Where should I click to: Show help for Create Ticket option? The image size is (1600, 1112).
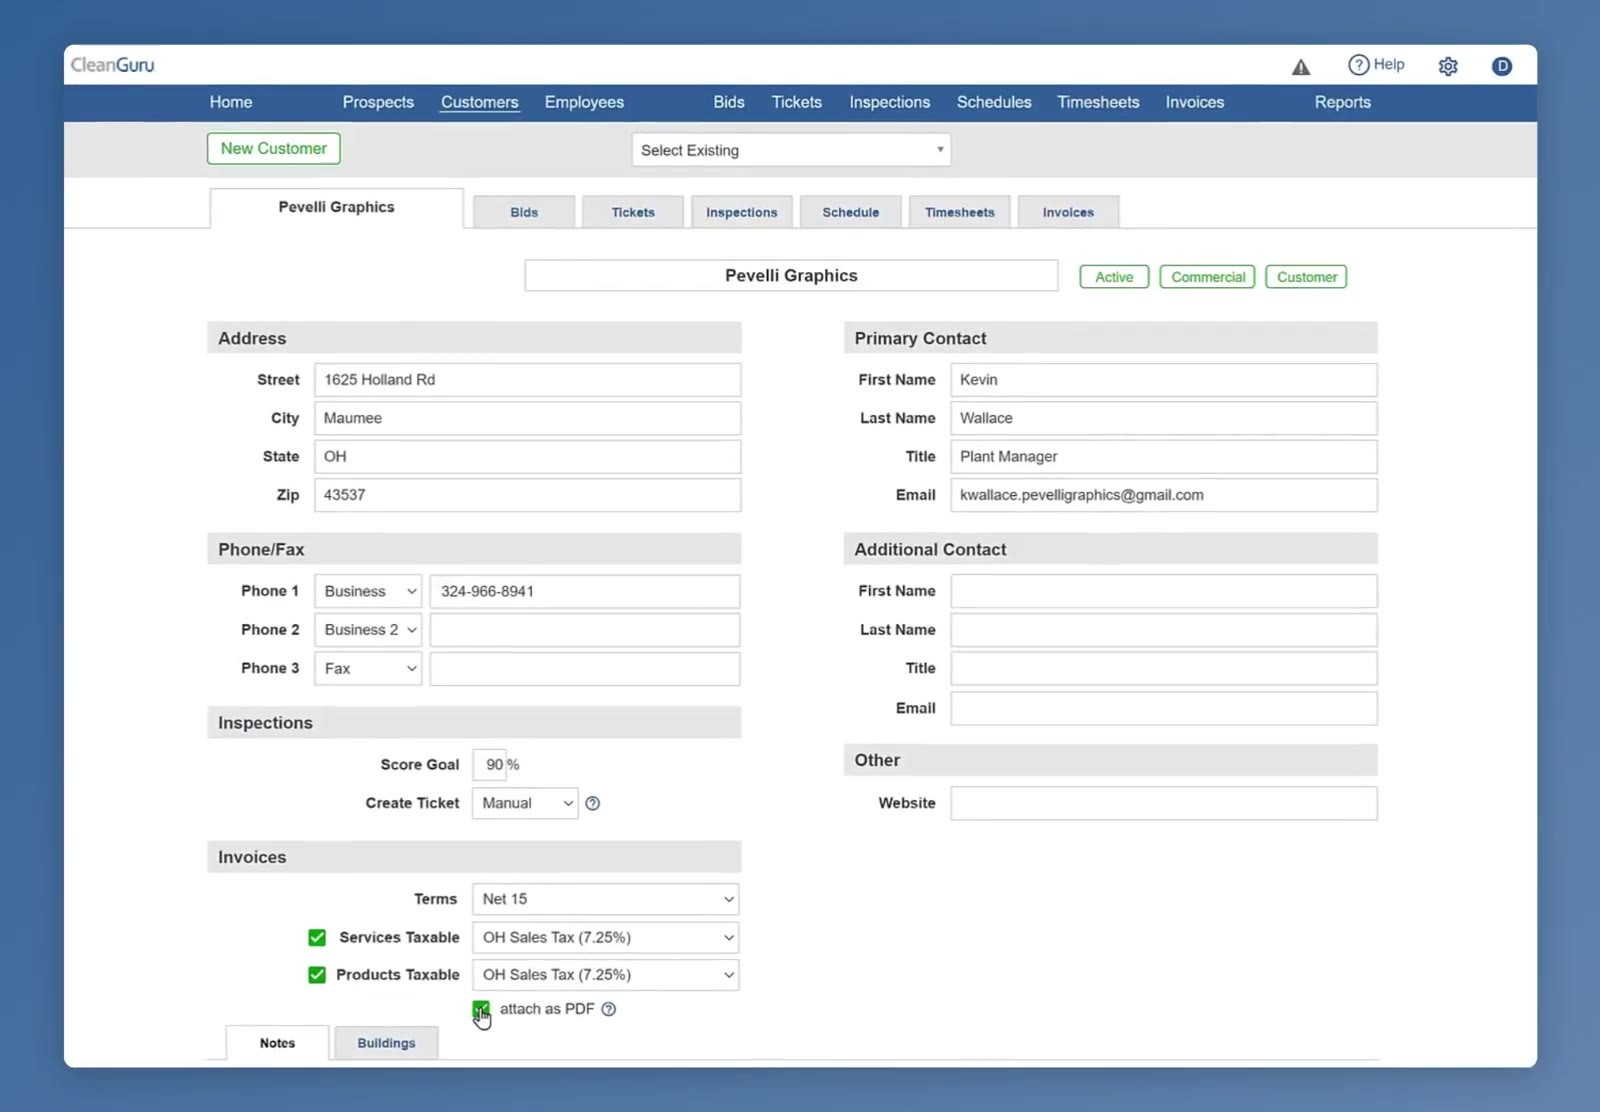point(593,803)
